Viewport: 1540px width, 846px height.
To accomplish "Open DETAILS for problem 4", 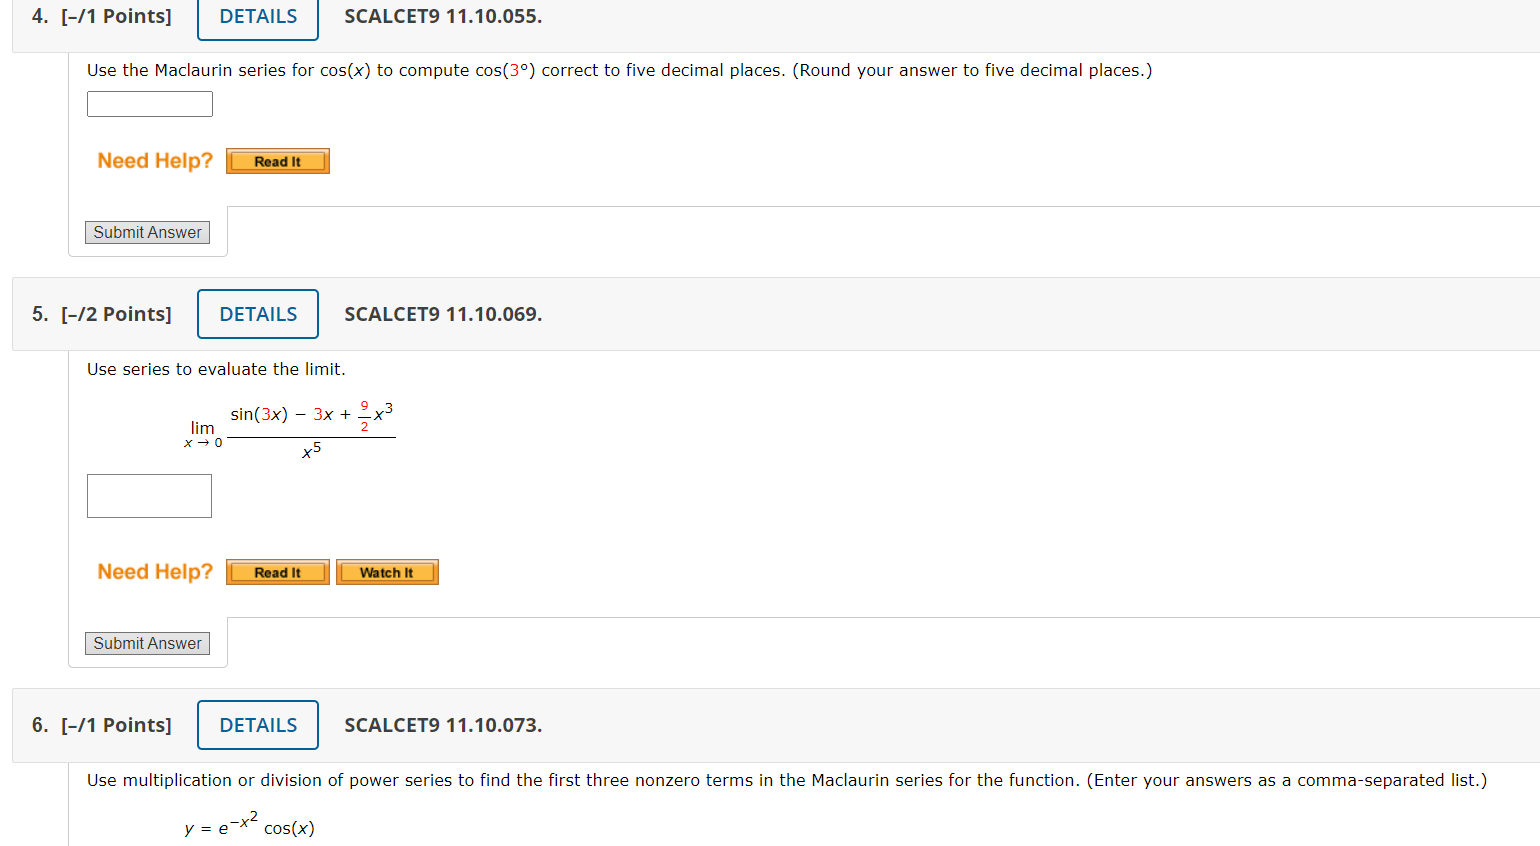I will (x=257, y=17).
